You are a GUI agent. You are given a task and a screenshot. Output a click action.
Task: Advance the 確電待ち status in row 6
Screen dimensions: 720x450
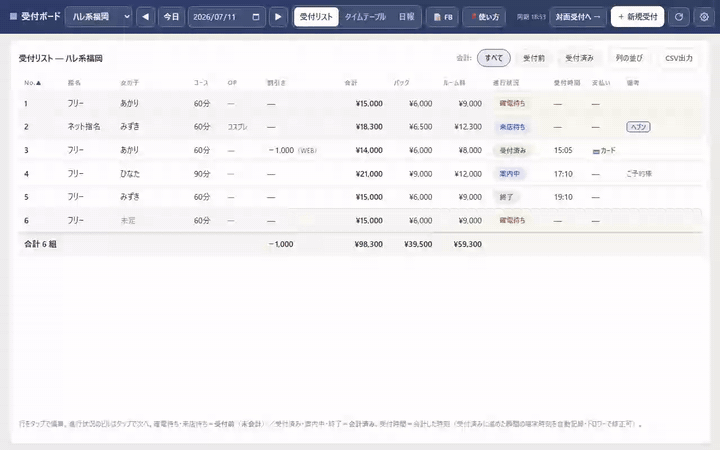512,220
